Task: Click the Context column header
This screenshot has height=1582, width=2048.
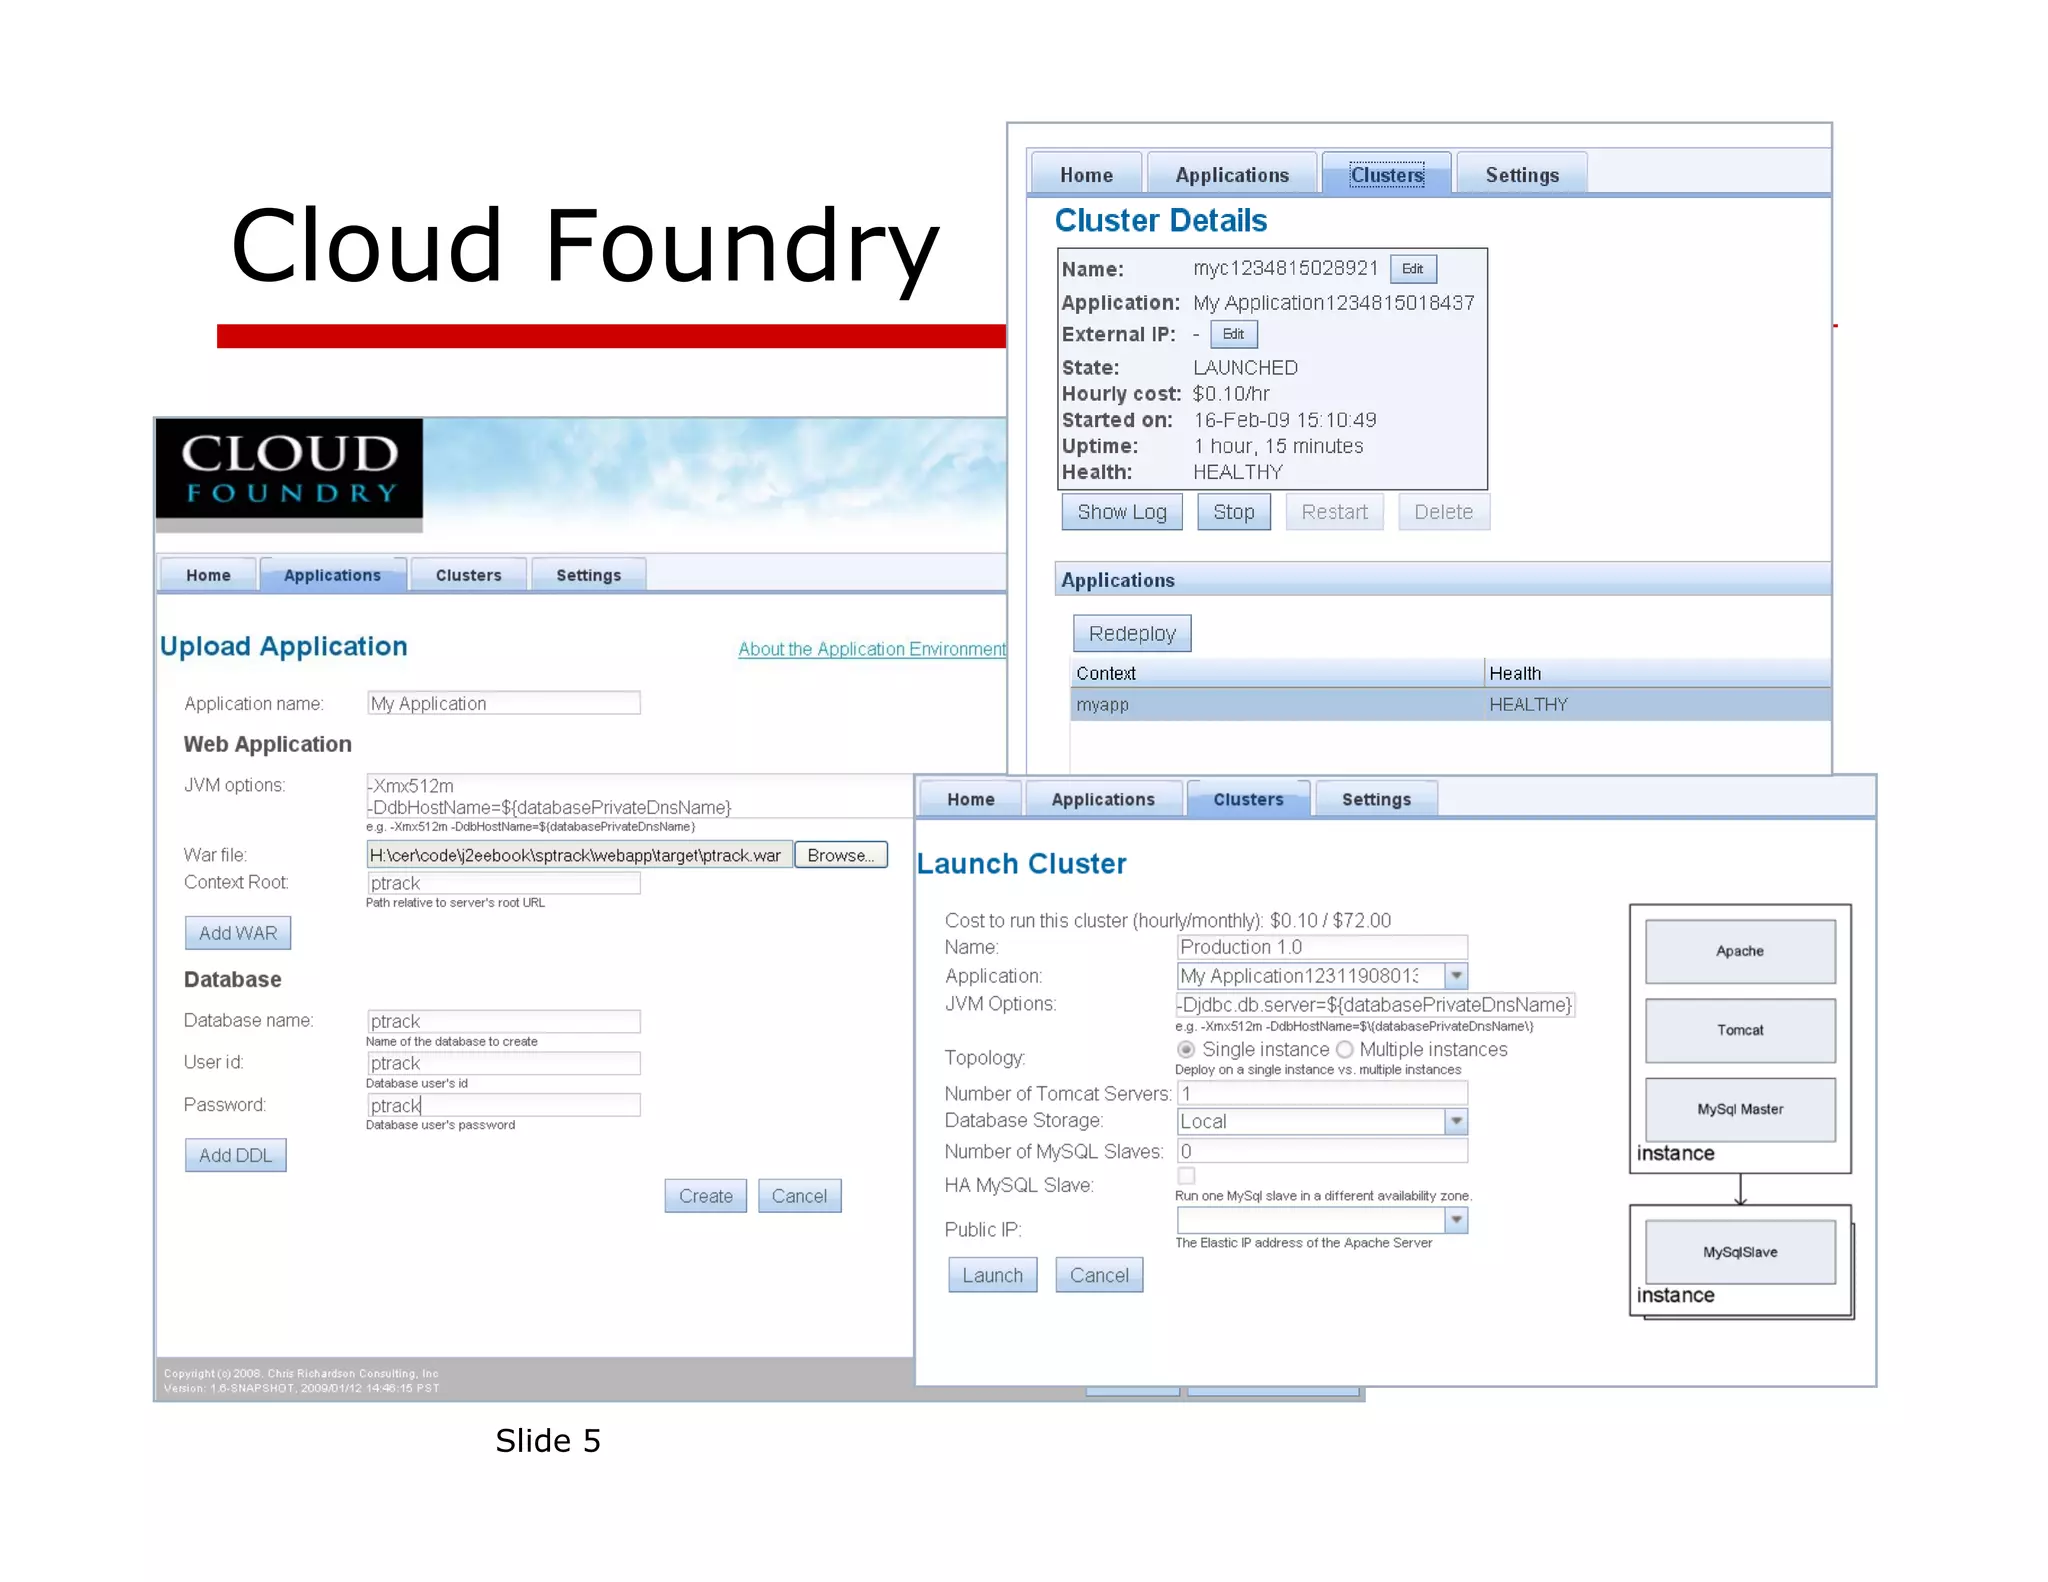Action: pos(1277,673)
